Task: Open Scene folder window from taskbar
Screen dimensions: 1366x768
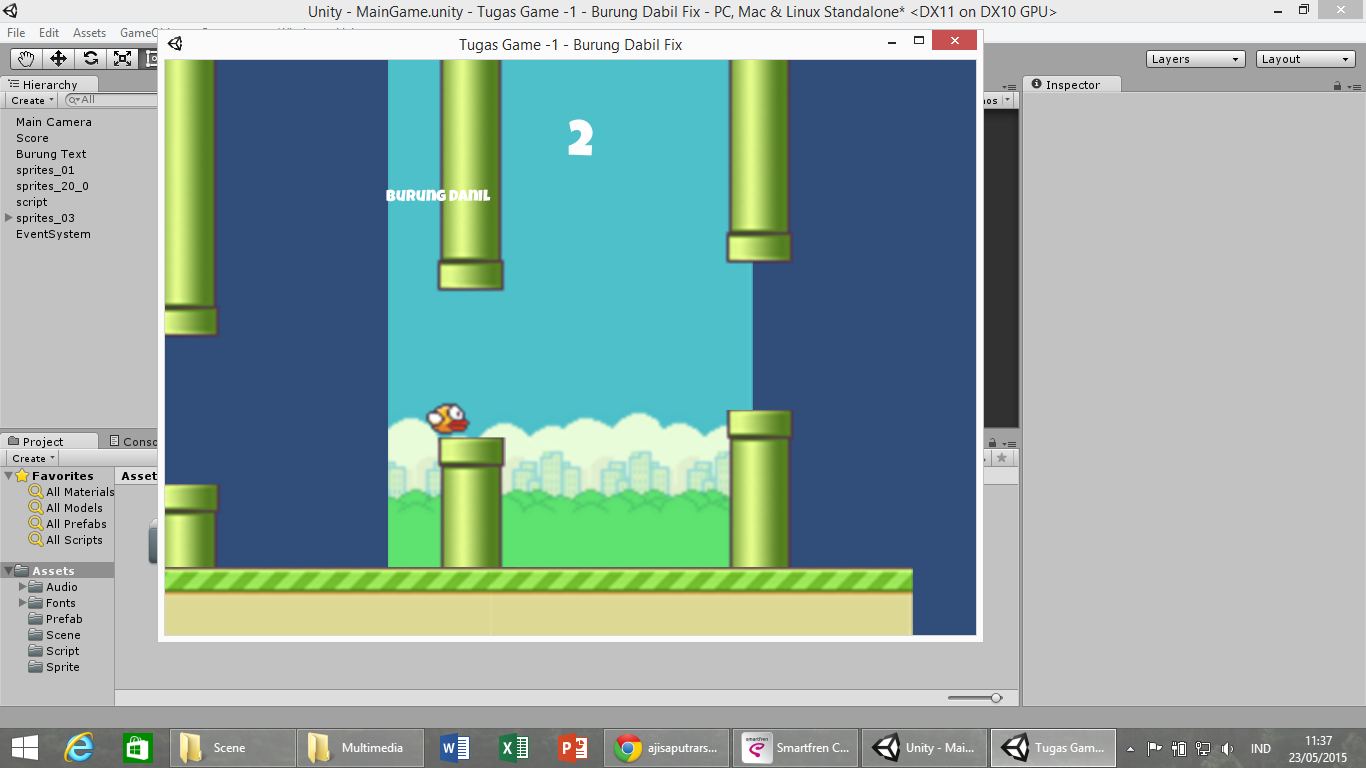Action: tap(232, 747)
